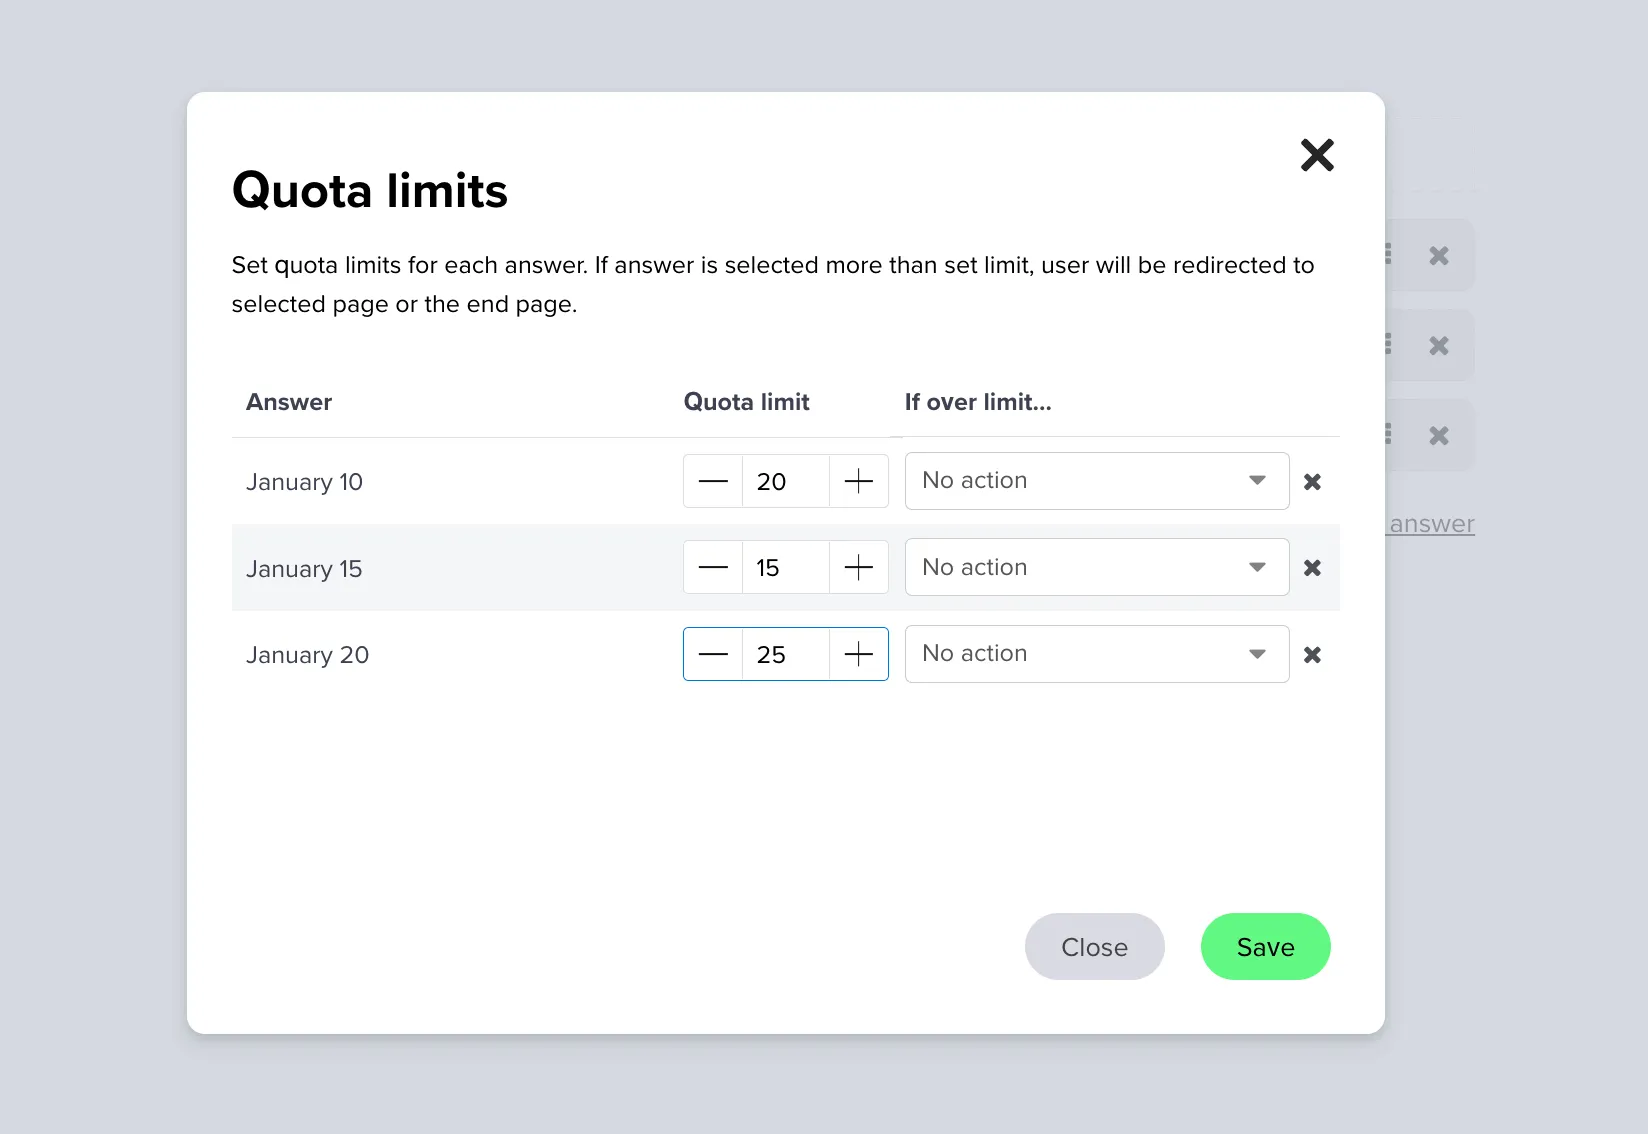Expand the No action dropdown for January 20

pyautogui.click(x=1096, y=654)
